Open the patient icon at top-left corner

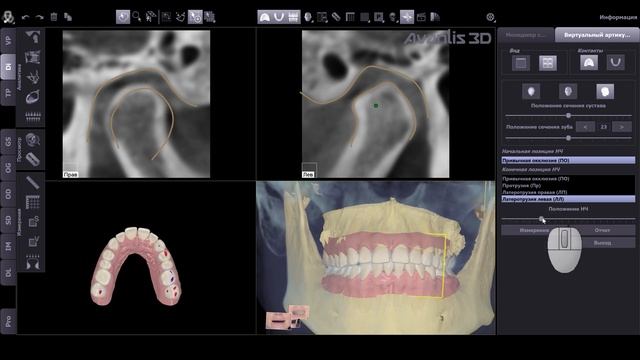(x=8, y=17)
